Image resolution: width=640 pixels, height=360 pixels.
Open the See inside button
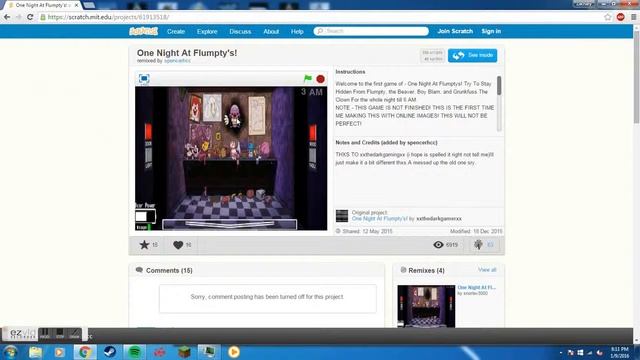(472, 55)
